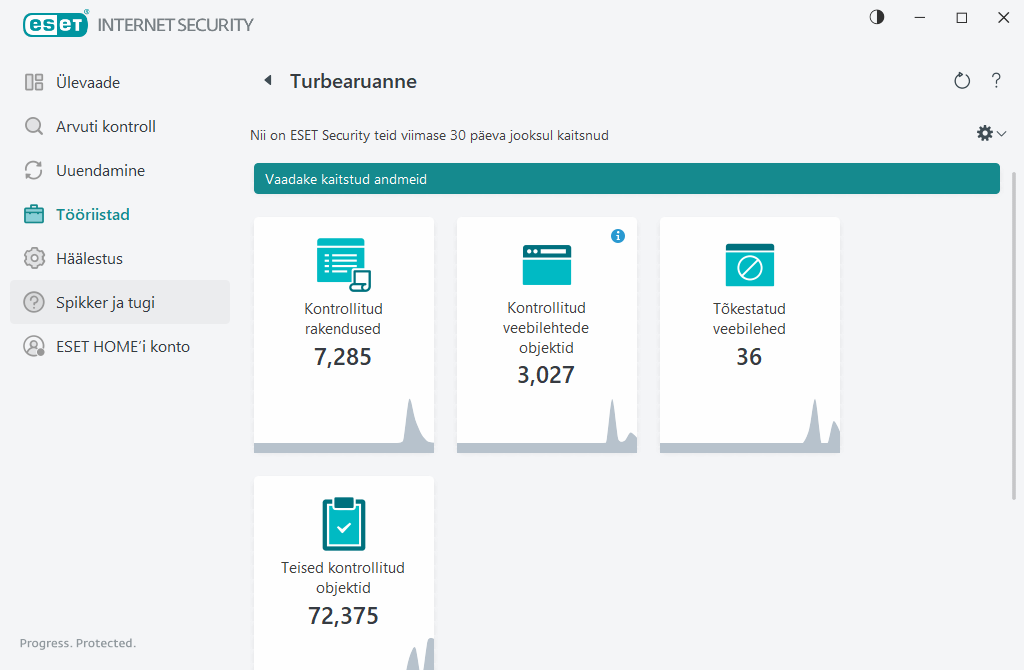Open the gear settings dropdown

point(991,133)
